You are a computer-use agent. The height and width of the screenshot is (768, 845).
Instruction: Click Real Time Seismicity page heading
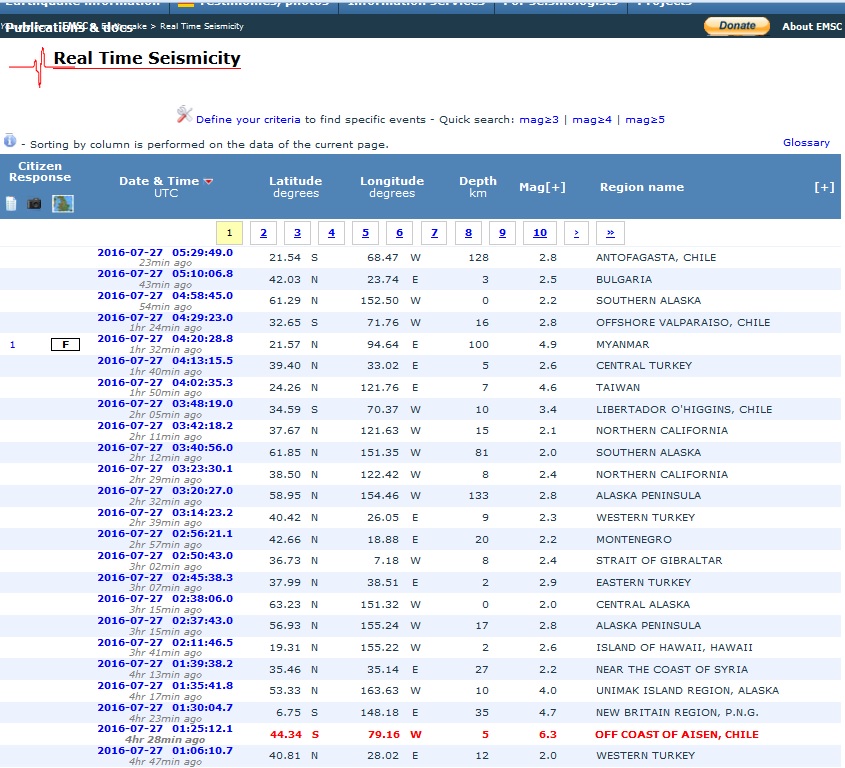tap(147, 58)
